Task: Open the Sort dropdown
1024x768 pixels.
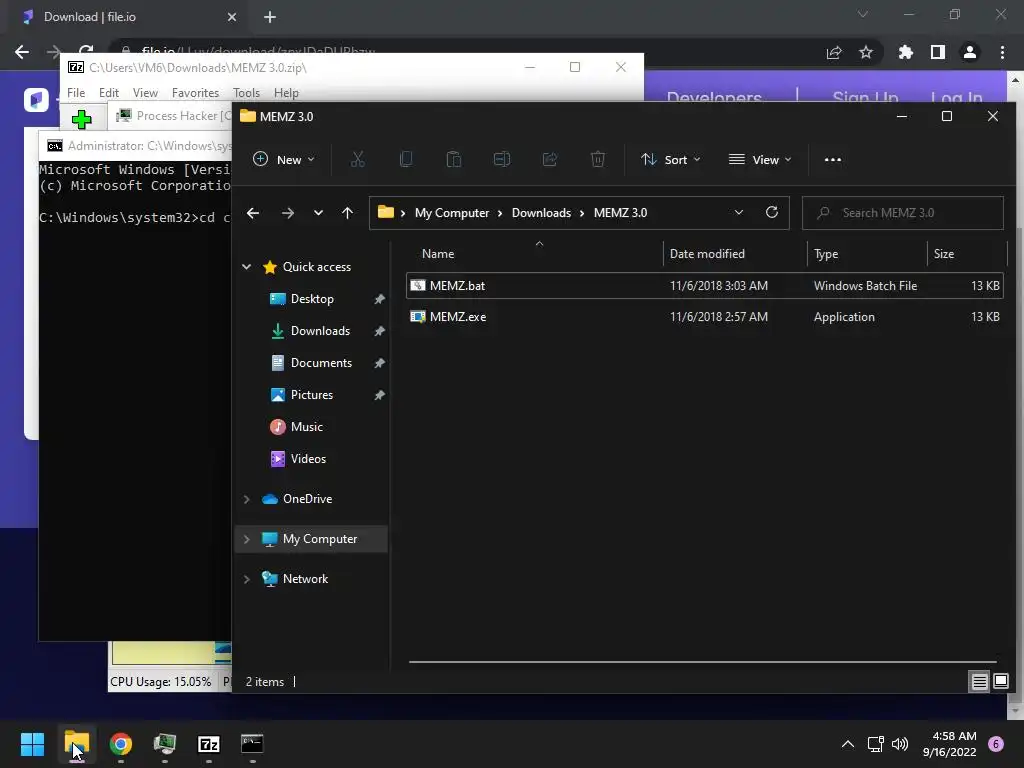Action: 671,159
